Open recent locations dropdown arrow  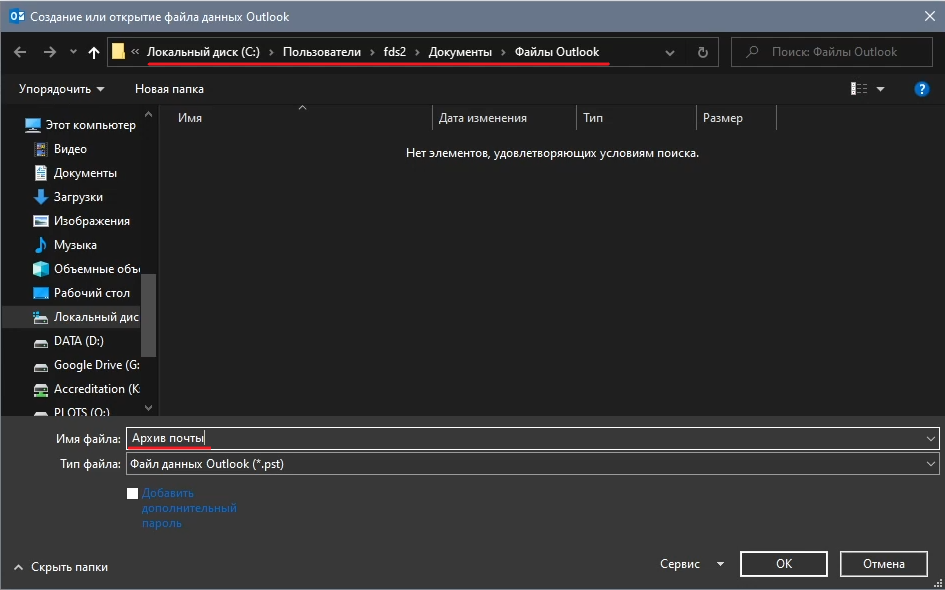[73, 52]
